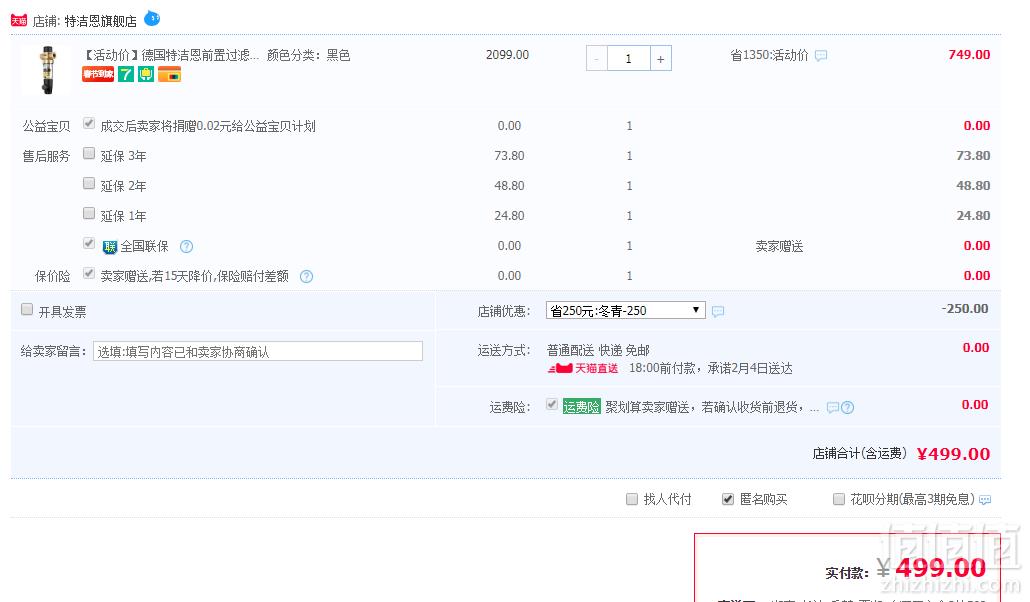Click item subtotal 749.00
Image resolution: width=1030 pixels, height=602 pixels.
[969, 55]
